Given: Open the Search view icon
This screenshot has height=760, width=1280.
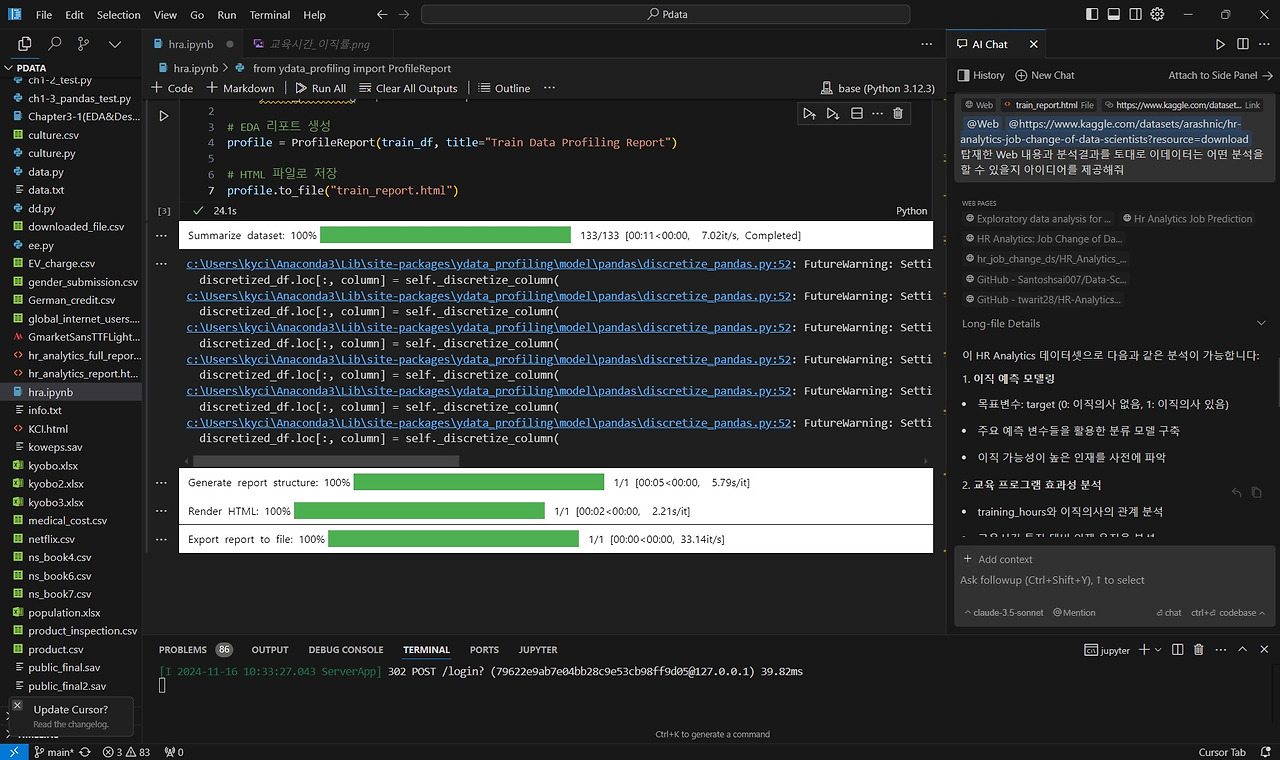Looking at the screenshot, I should pyautogui.click(x=55, y=44).
